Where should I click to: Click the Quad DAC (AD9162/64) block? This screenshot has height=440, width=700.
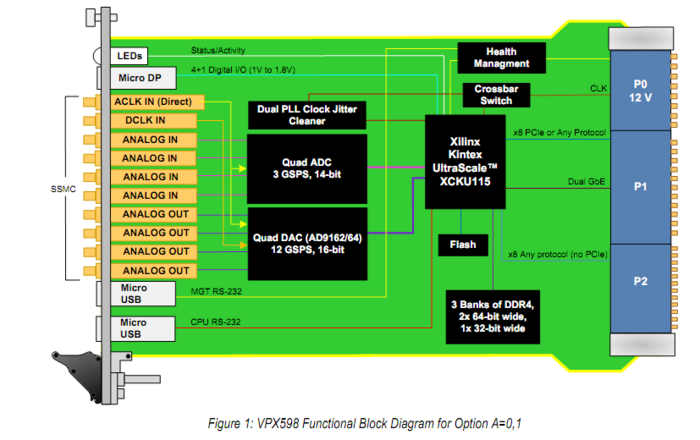(308, 244)
